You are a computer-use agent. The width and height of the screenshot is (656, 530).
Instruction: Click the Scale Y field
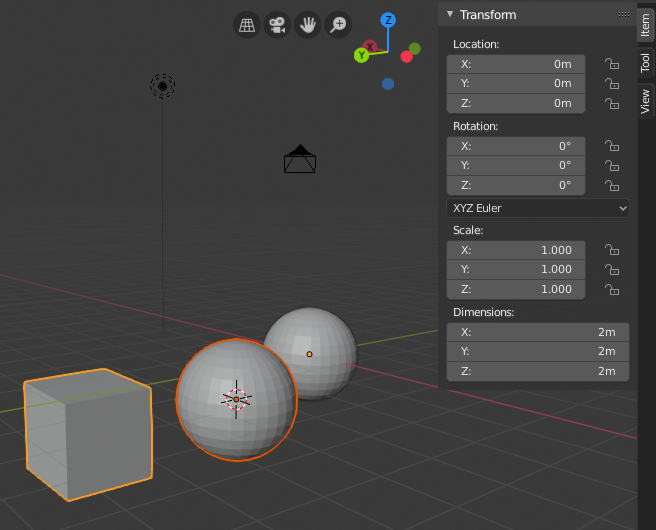click(516, 269)
